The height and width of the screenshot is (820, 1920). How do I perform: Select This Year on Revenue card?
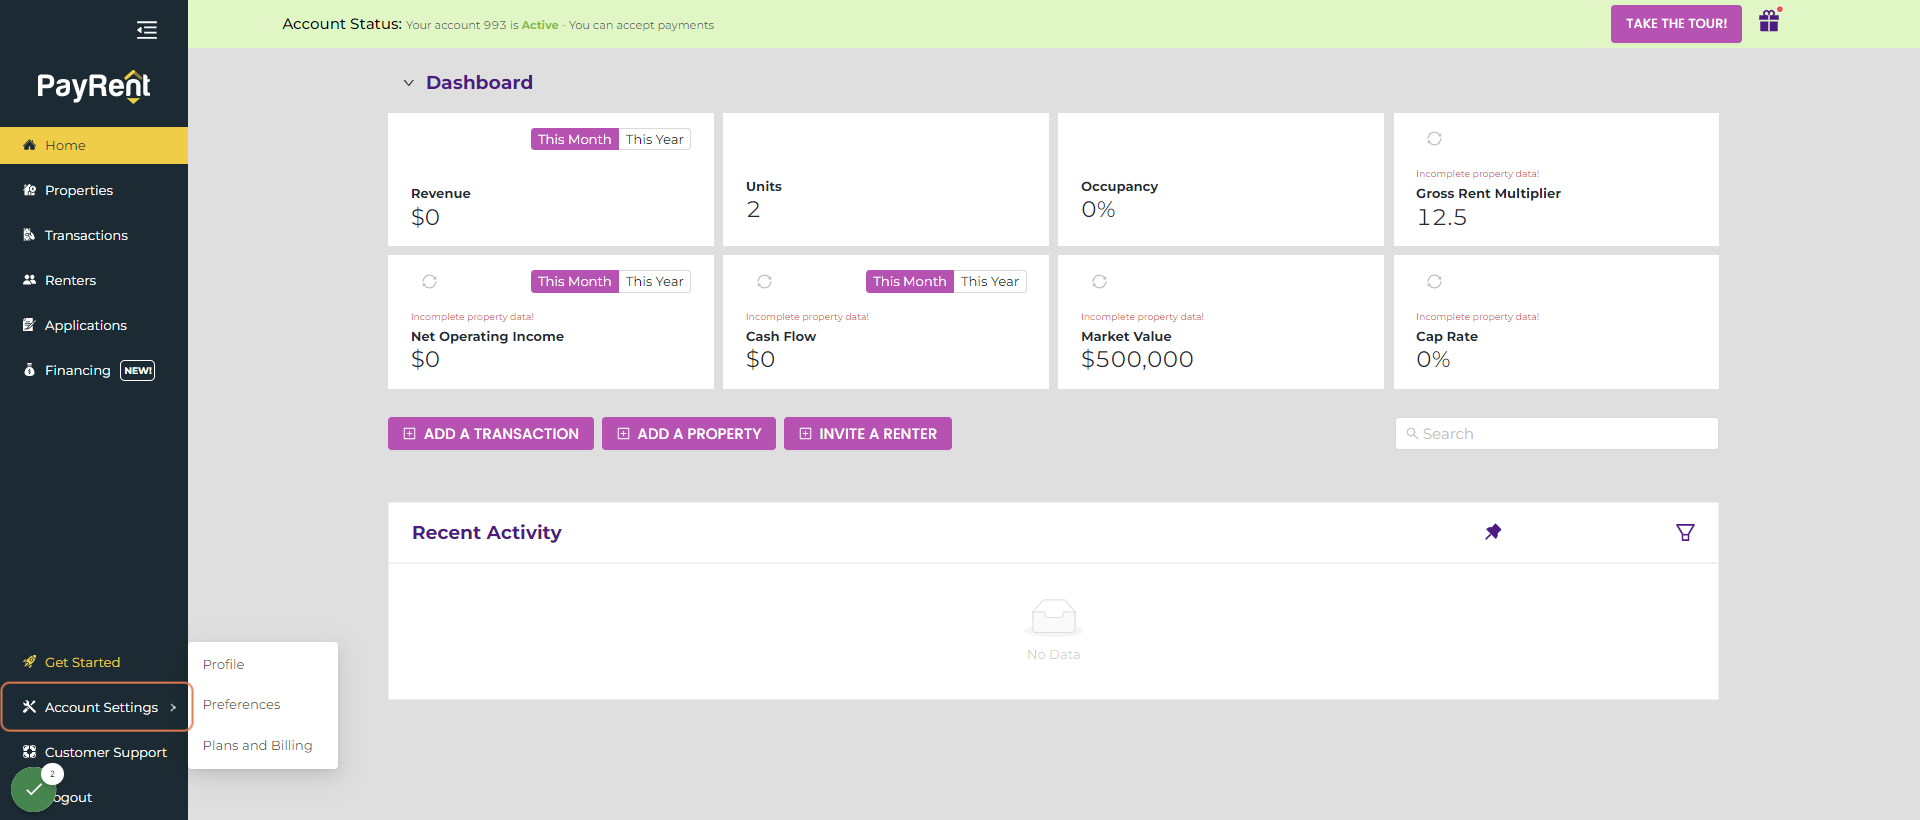coord(655,139)
